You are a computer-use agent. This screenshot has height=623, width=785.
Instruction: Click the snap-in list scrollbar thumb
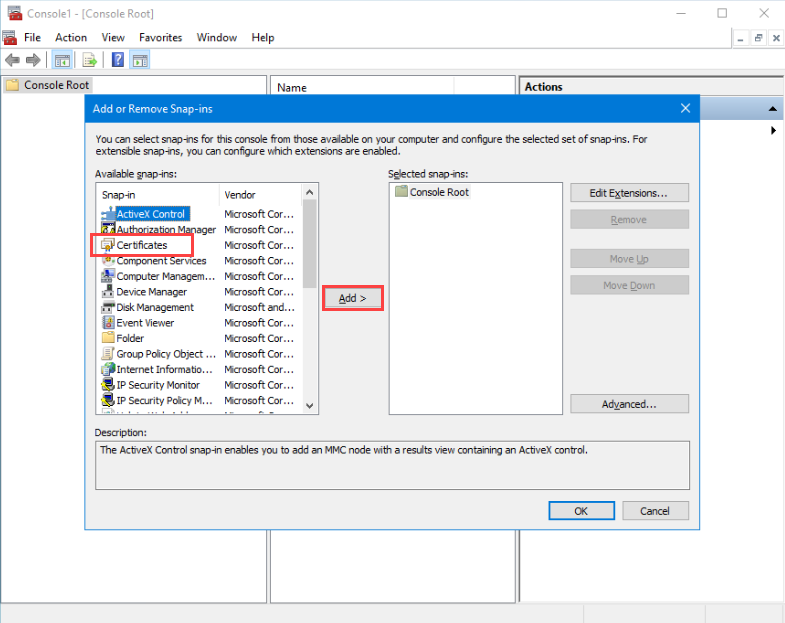coord(309,244)
